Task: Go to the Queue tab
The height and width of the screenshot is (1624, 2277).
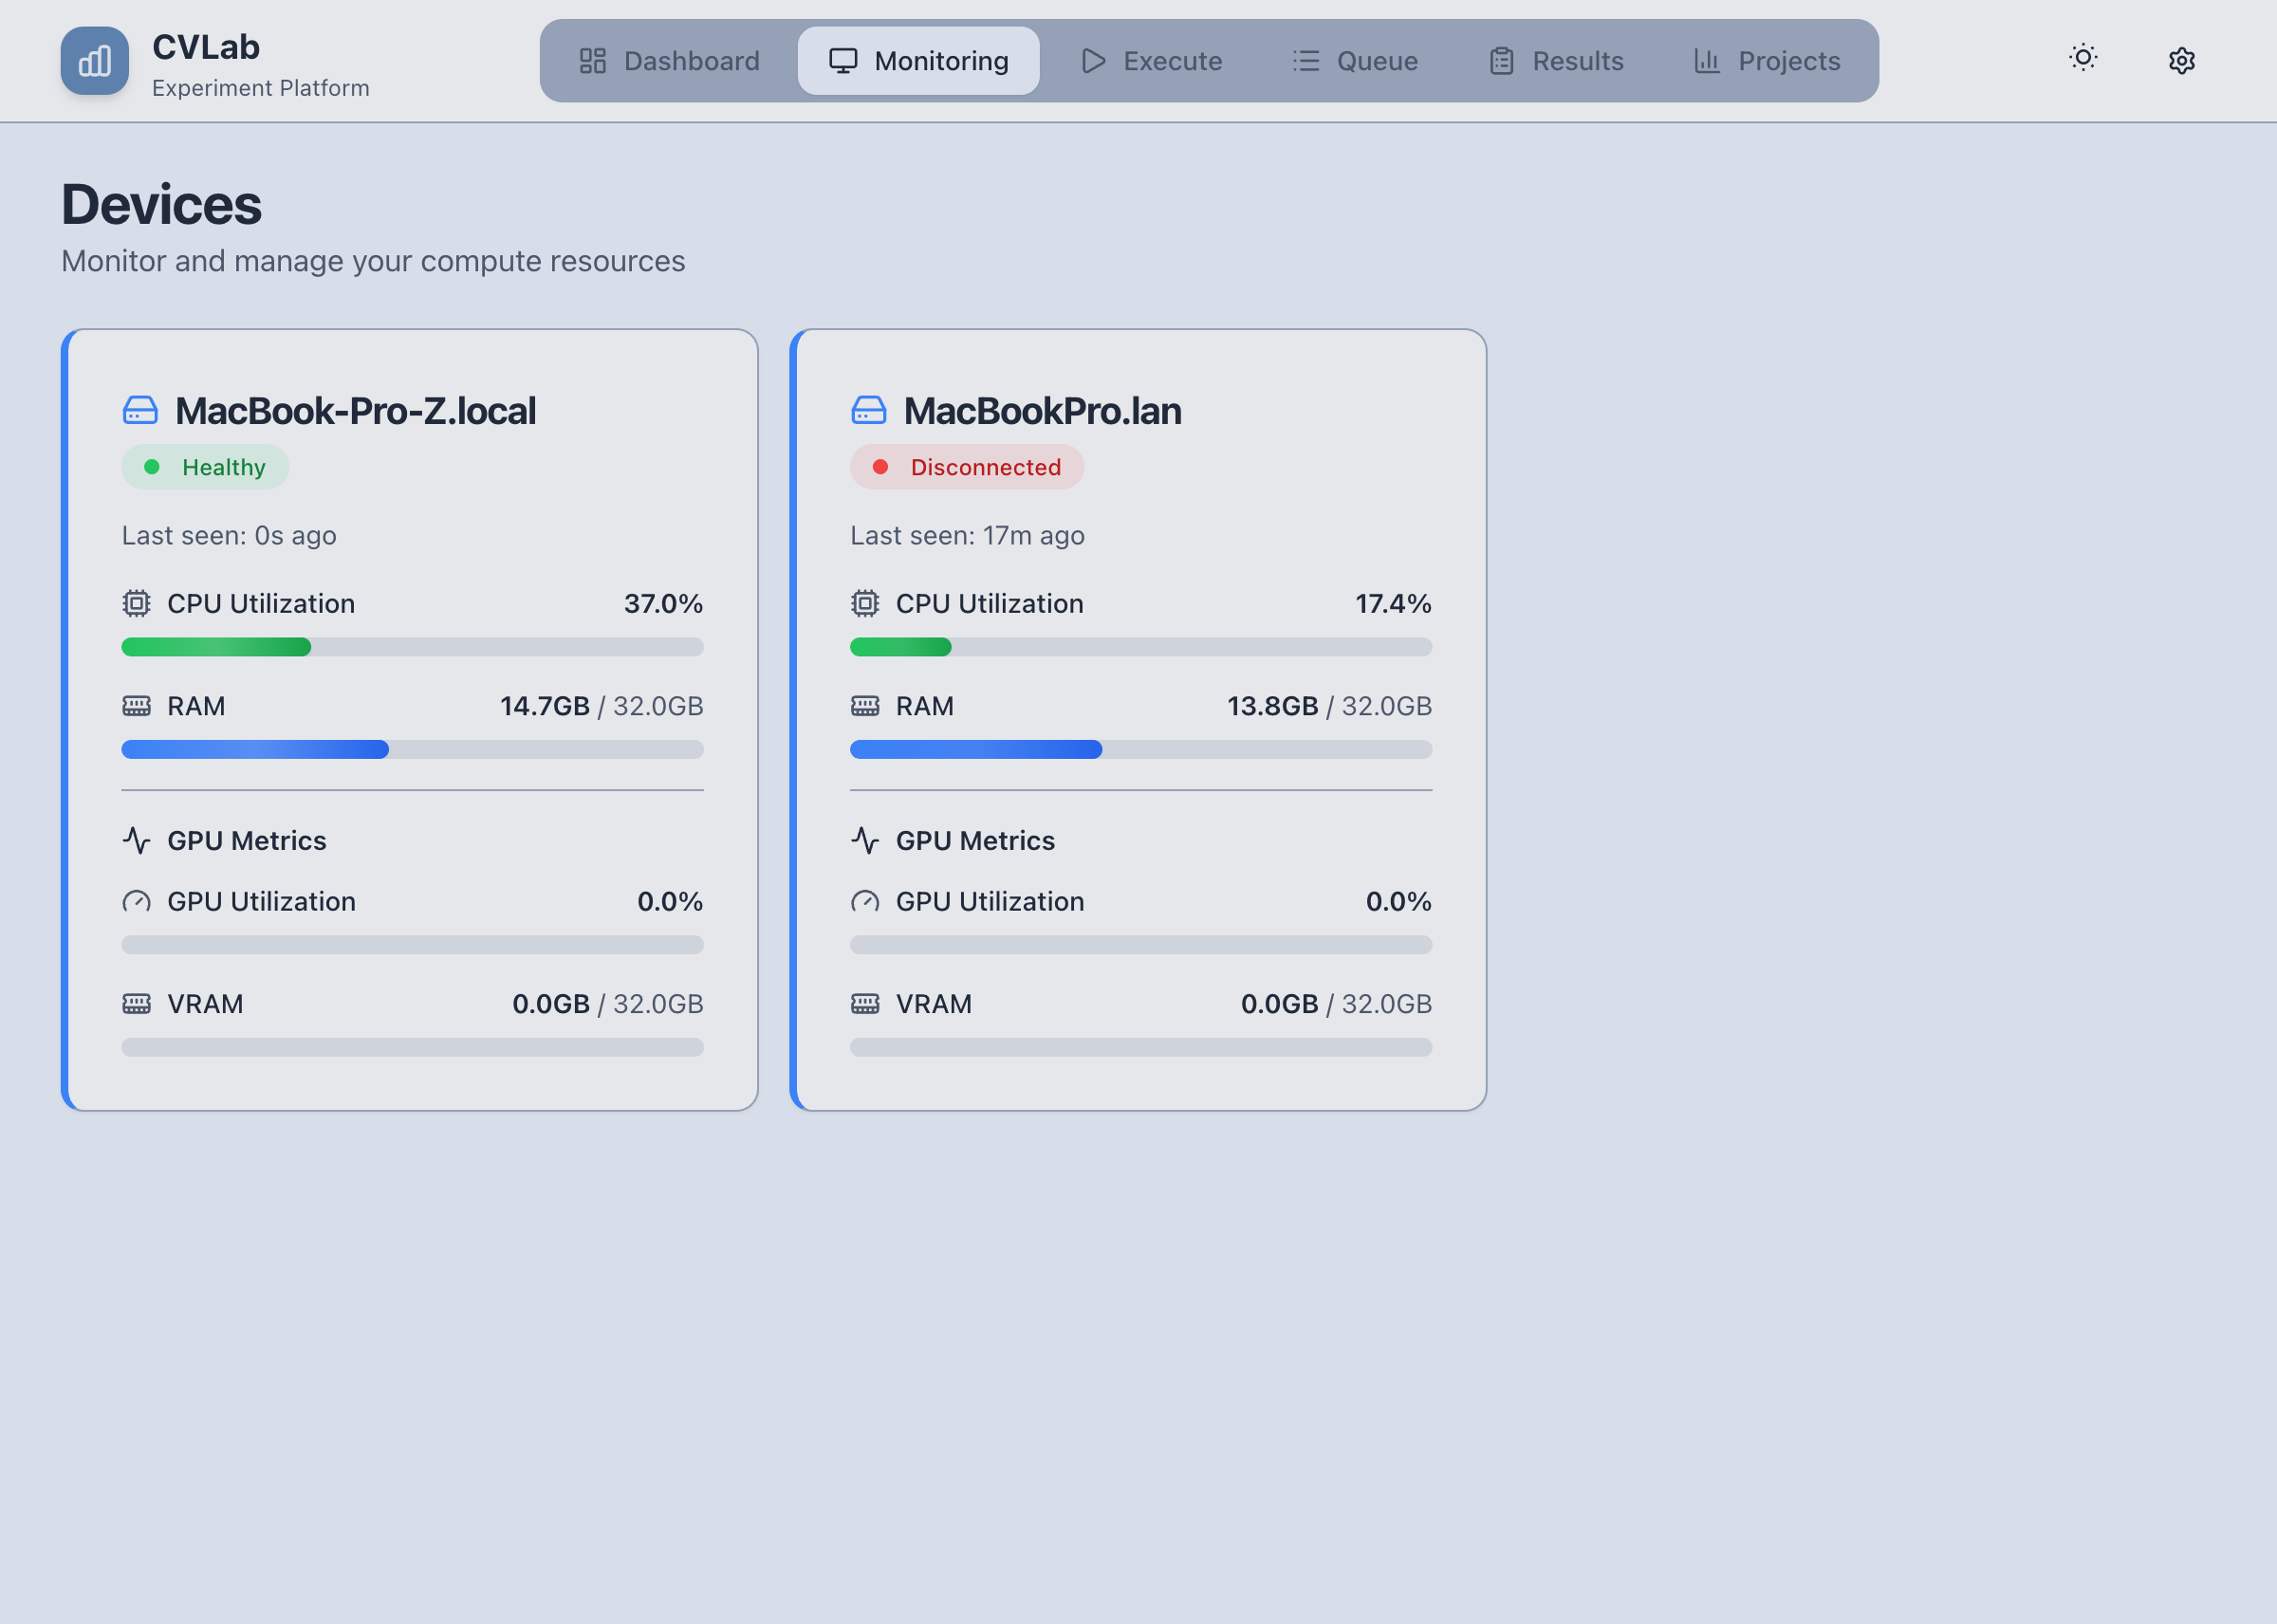Action: click(x=1355, y=61)
